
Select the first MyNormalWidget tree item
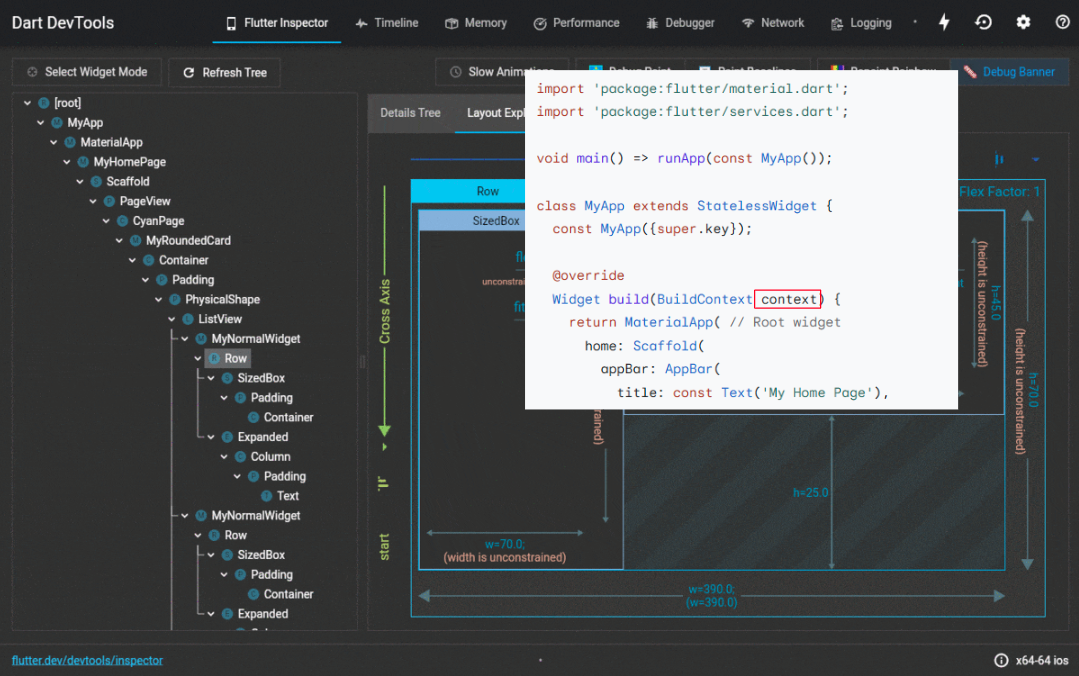click(255, 339)
